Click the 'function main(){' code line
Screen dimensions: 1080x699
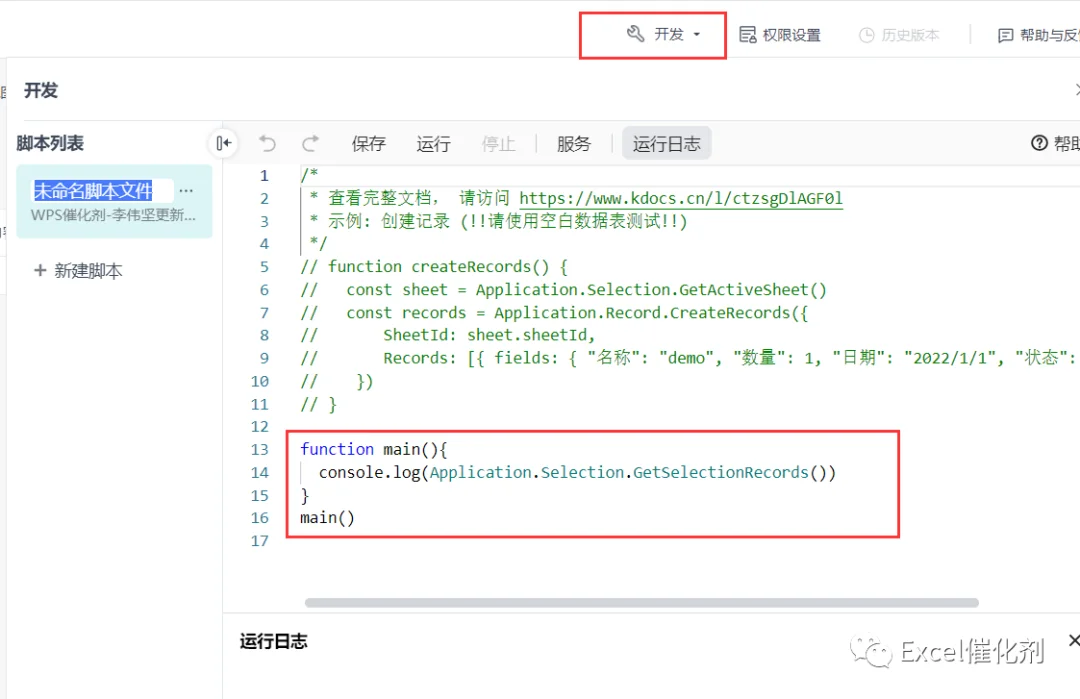tap(374, 450)
